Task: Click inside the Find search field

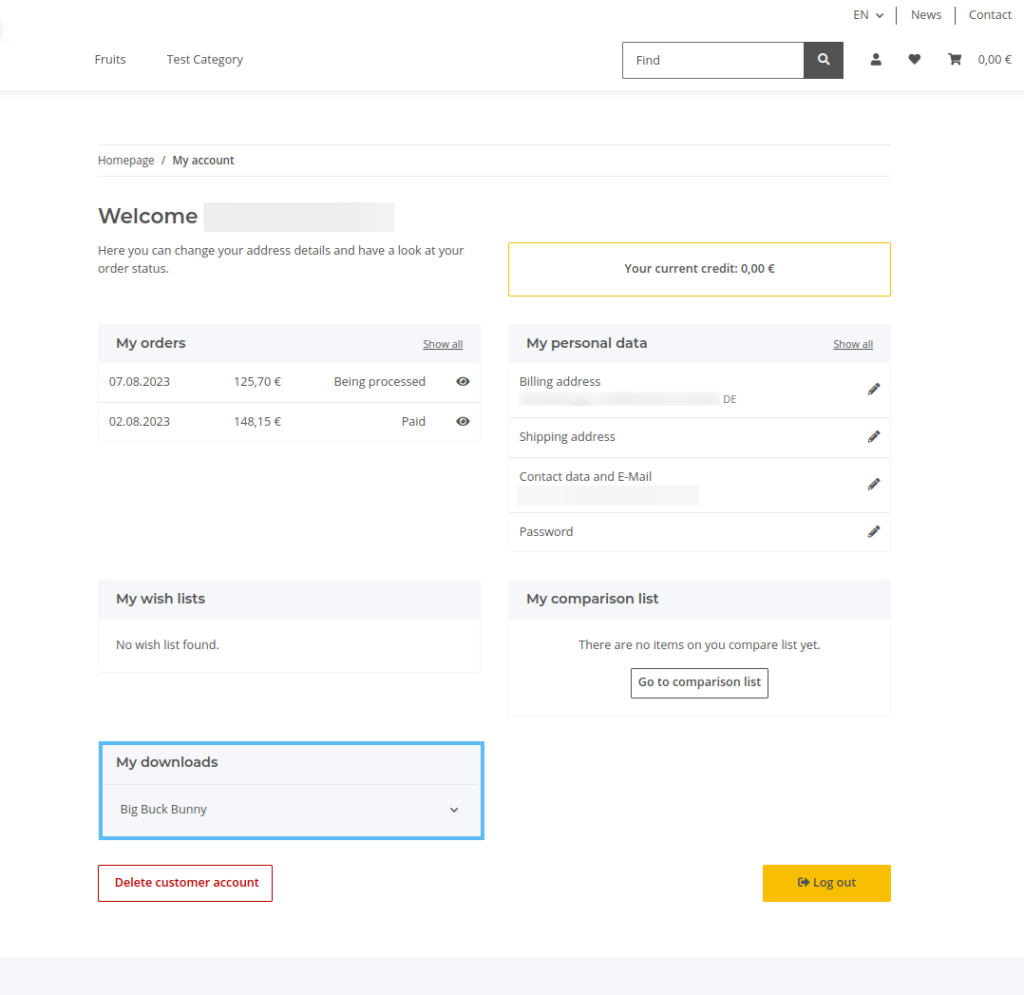Action: 712,60
